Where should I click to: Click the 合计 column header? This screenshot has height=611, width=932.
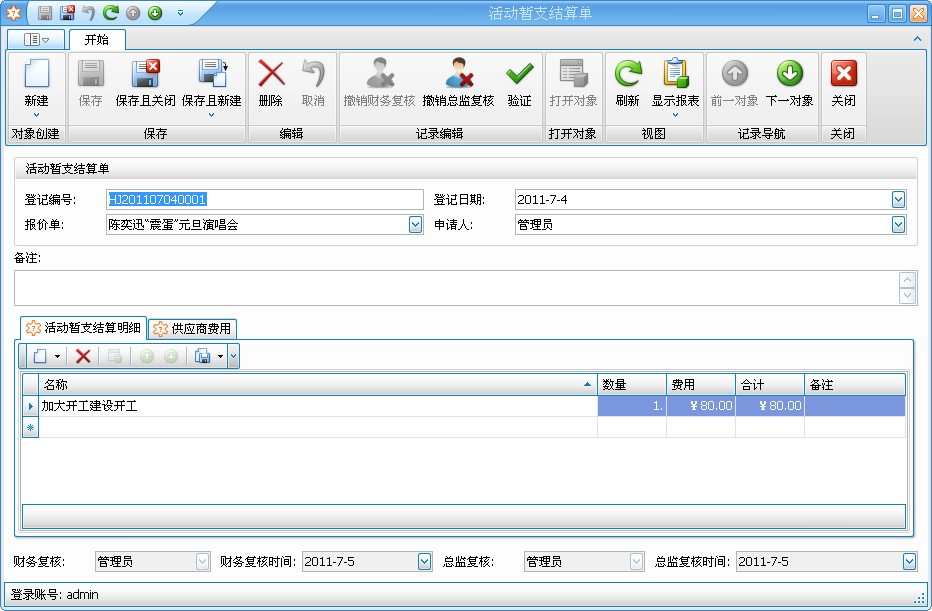(x=770, y=385)
